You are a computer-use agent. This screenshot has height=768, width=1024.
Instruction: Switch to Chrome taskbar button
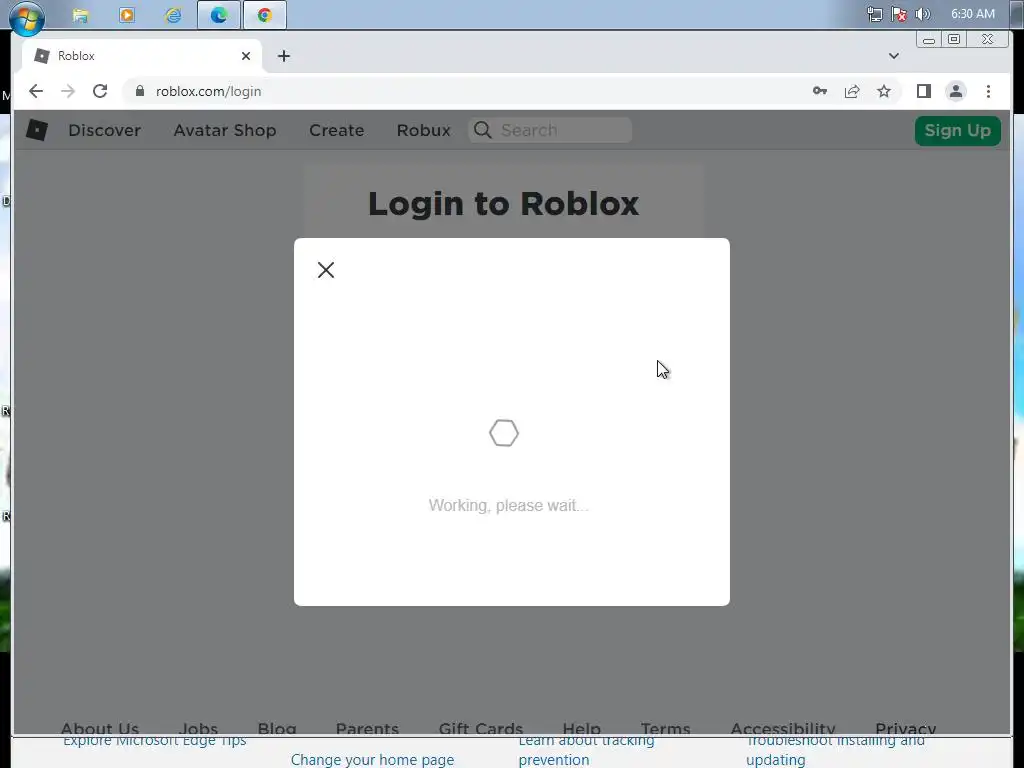coord(264,15)
